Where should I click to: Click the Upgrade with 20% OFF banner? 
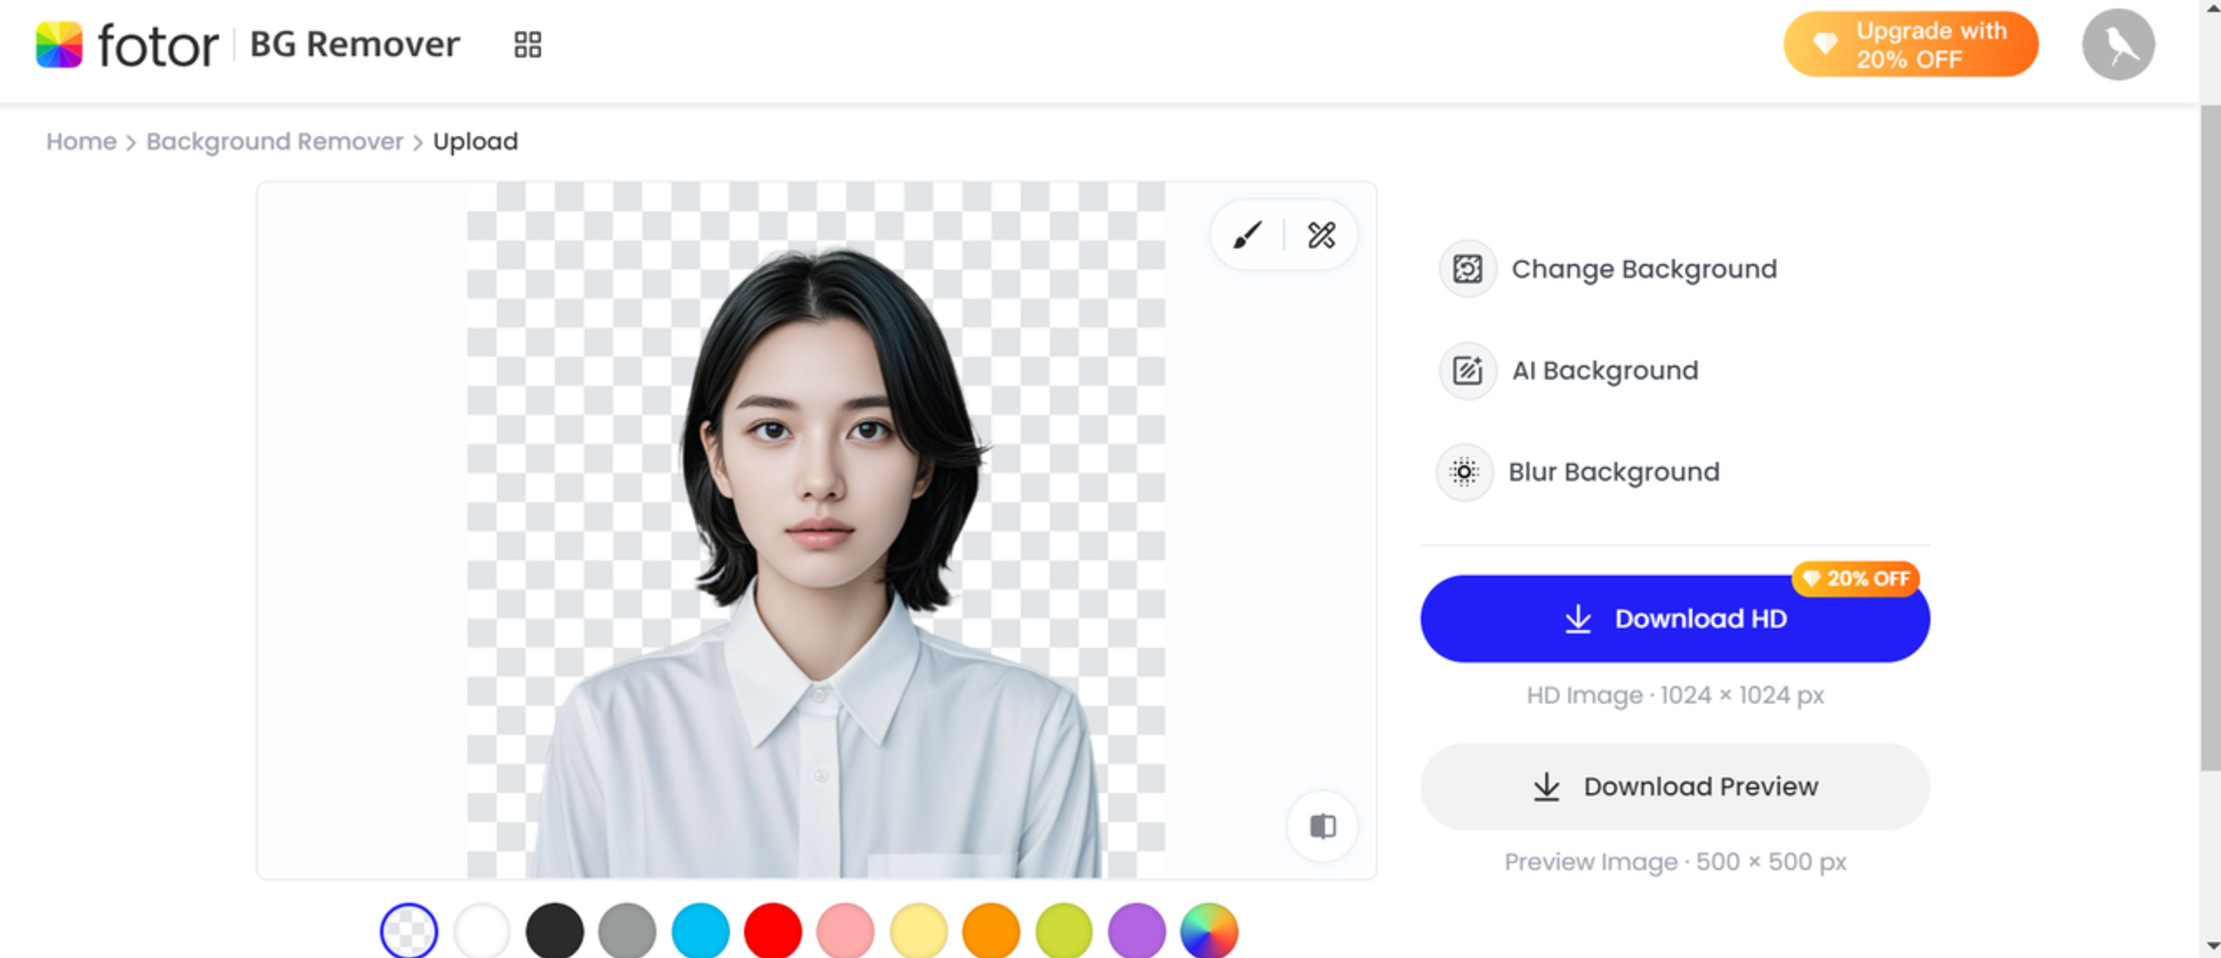[1910, 44]
